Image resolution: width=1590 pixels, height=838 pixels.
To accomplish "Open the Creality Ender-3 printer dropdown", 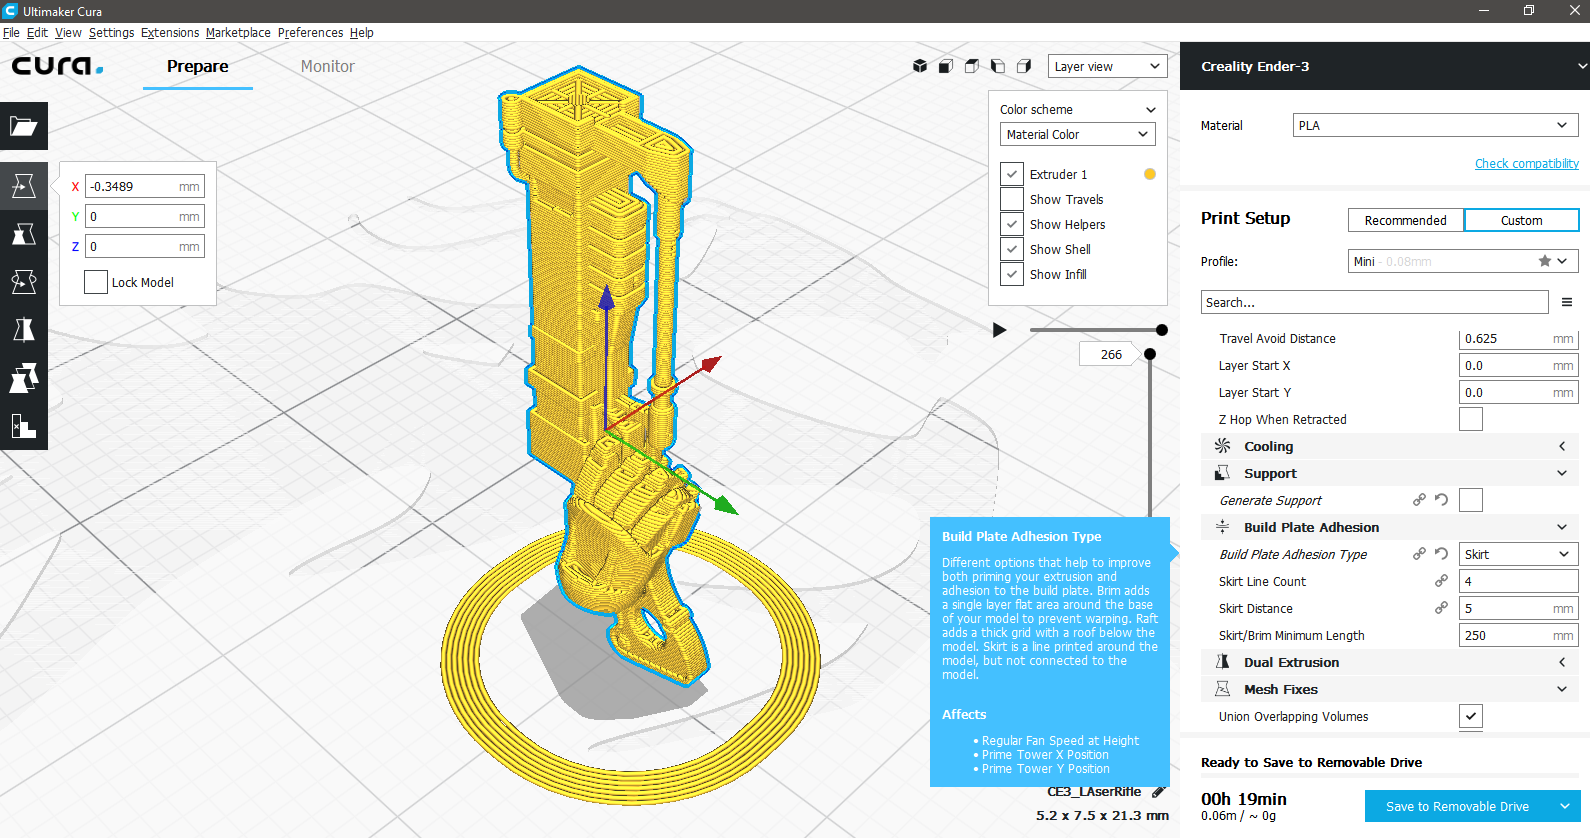I will tap(1385, 66).
